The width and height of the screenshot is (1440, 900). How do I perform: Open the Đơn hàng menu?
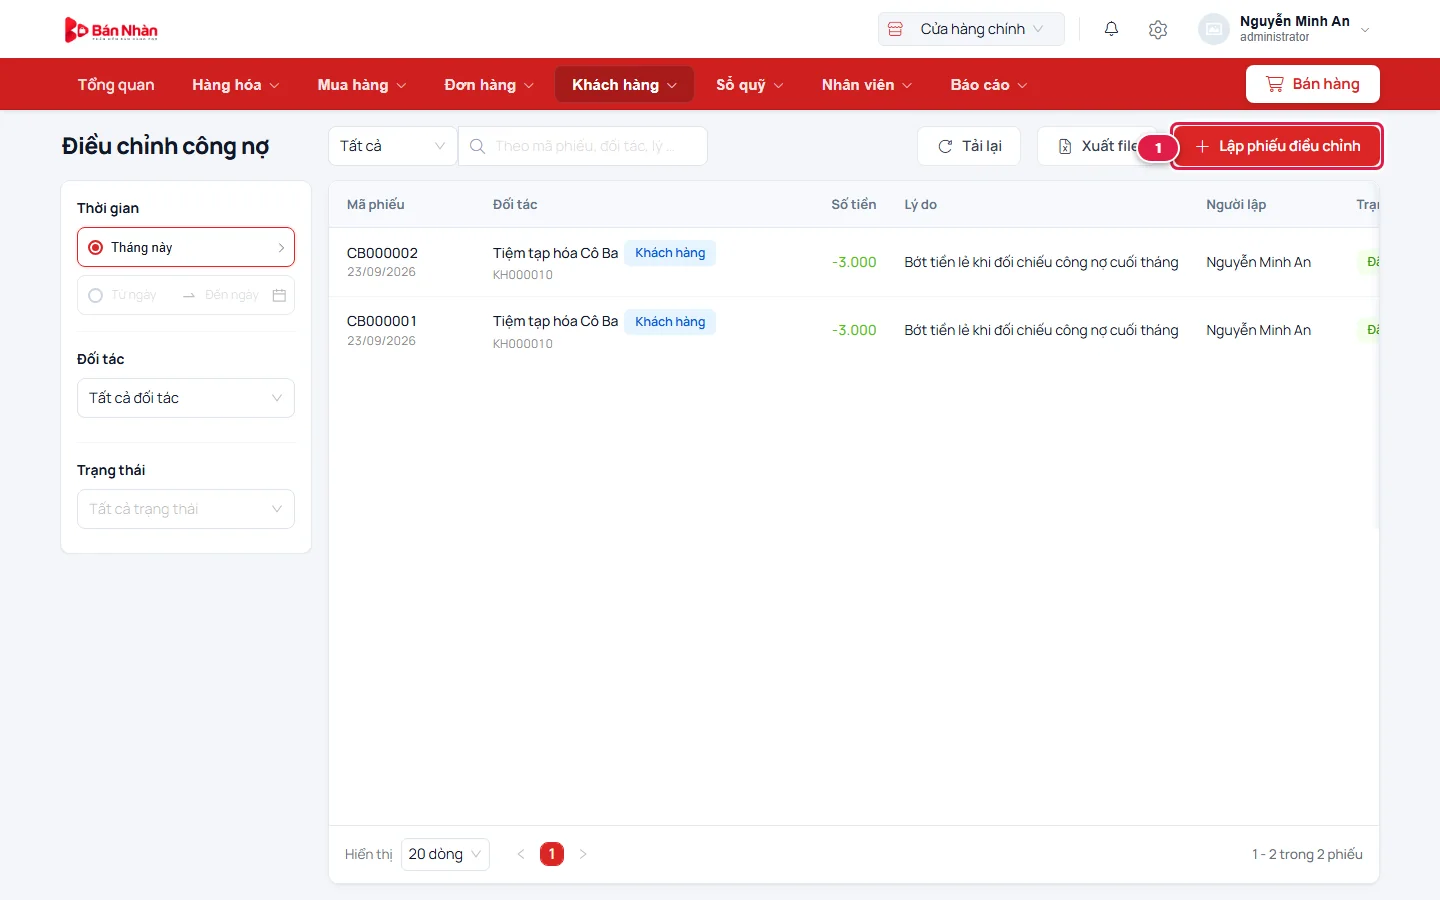point(489,85)
